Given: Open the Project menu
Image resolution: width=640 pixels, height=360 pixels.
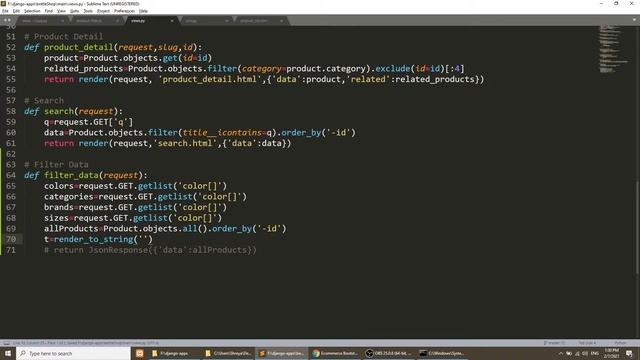Looking at the screenshot, I should (x=103, y=11).
